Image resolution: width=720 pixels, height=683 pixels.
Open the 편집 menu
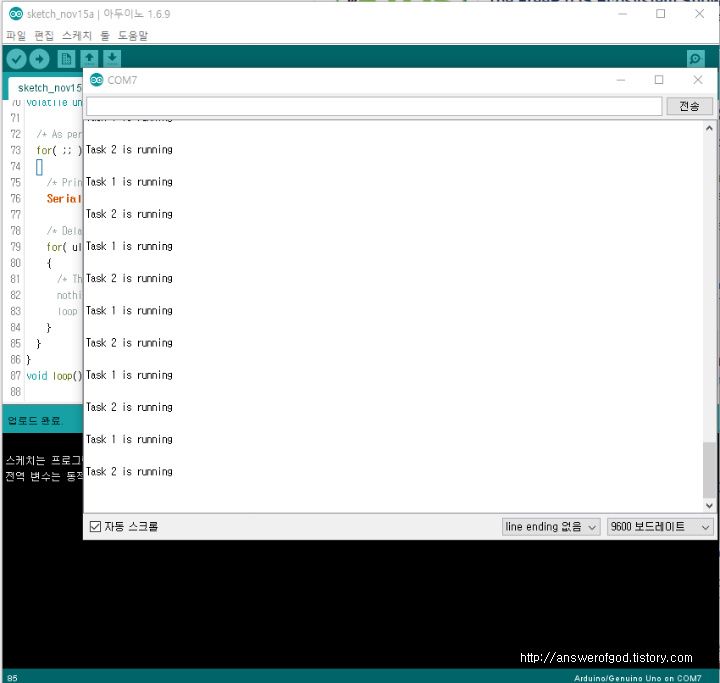tap(44, 35)
